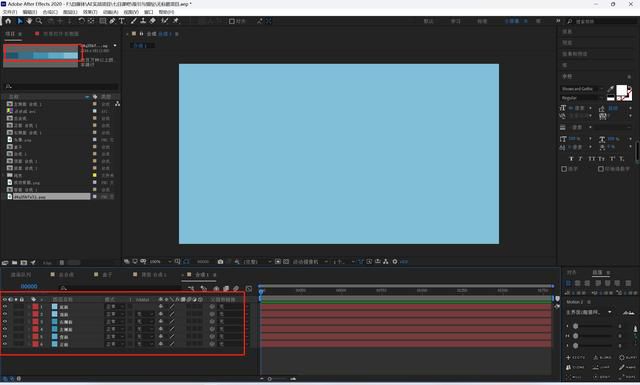Open the Help menu

pos(166,12)
